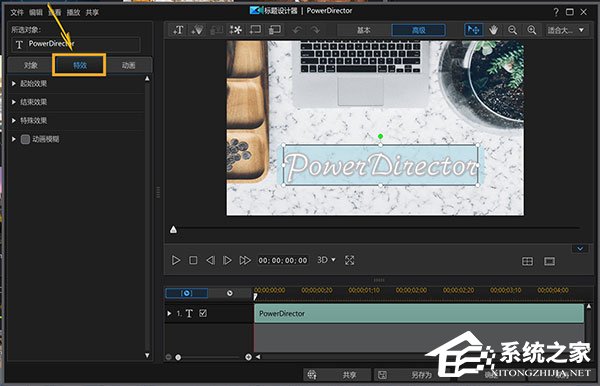The width and height of the screenshot is (600, 386).
Task: Switch to the 特效 tab
Action: tap(79, 65)
